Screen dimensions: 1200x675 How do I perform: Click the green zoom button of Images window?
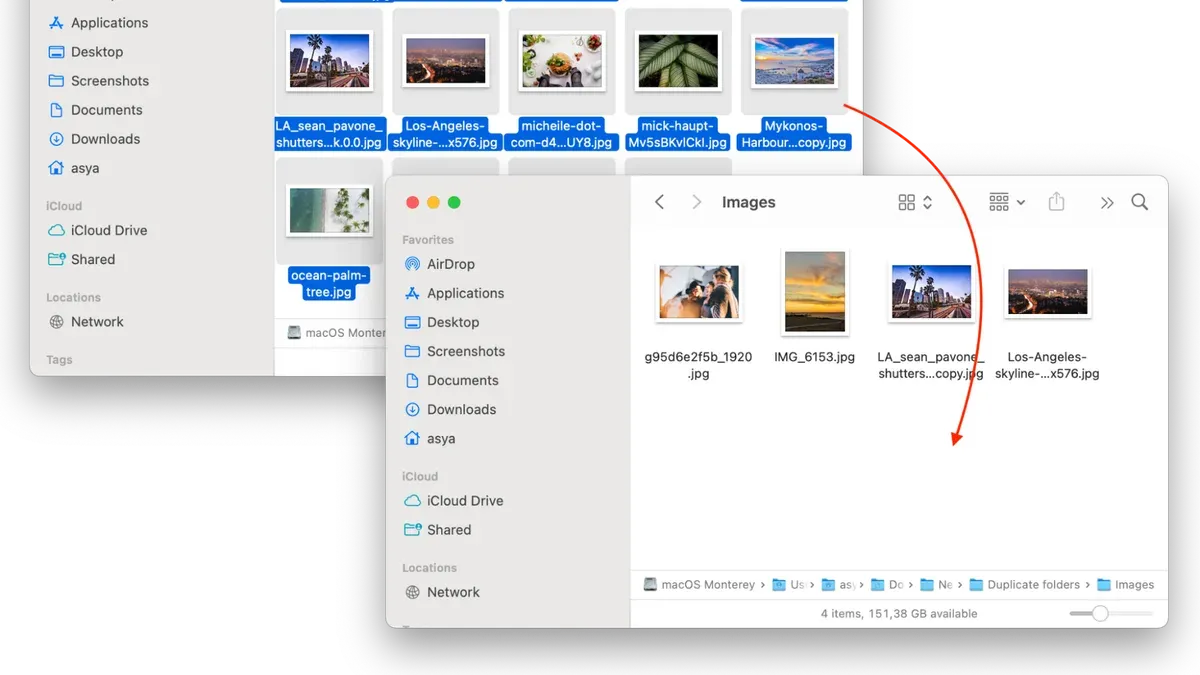pos(454,202)
